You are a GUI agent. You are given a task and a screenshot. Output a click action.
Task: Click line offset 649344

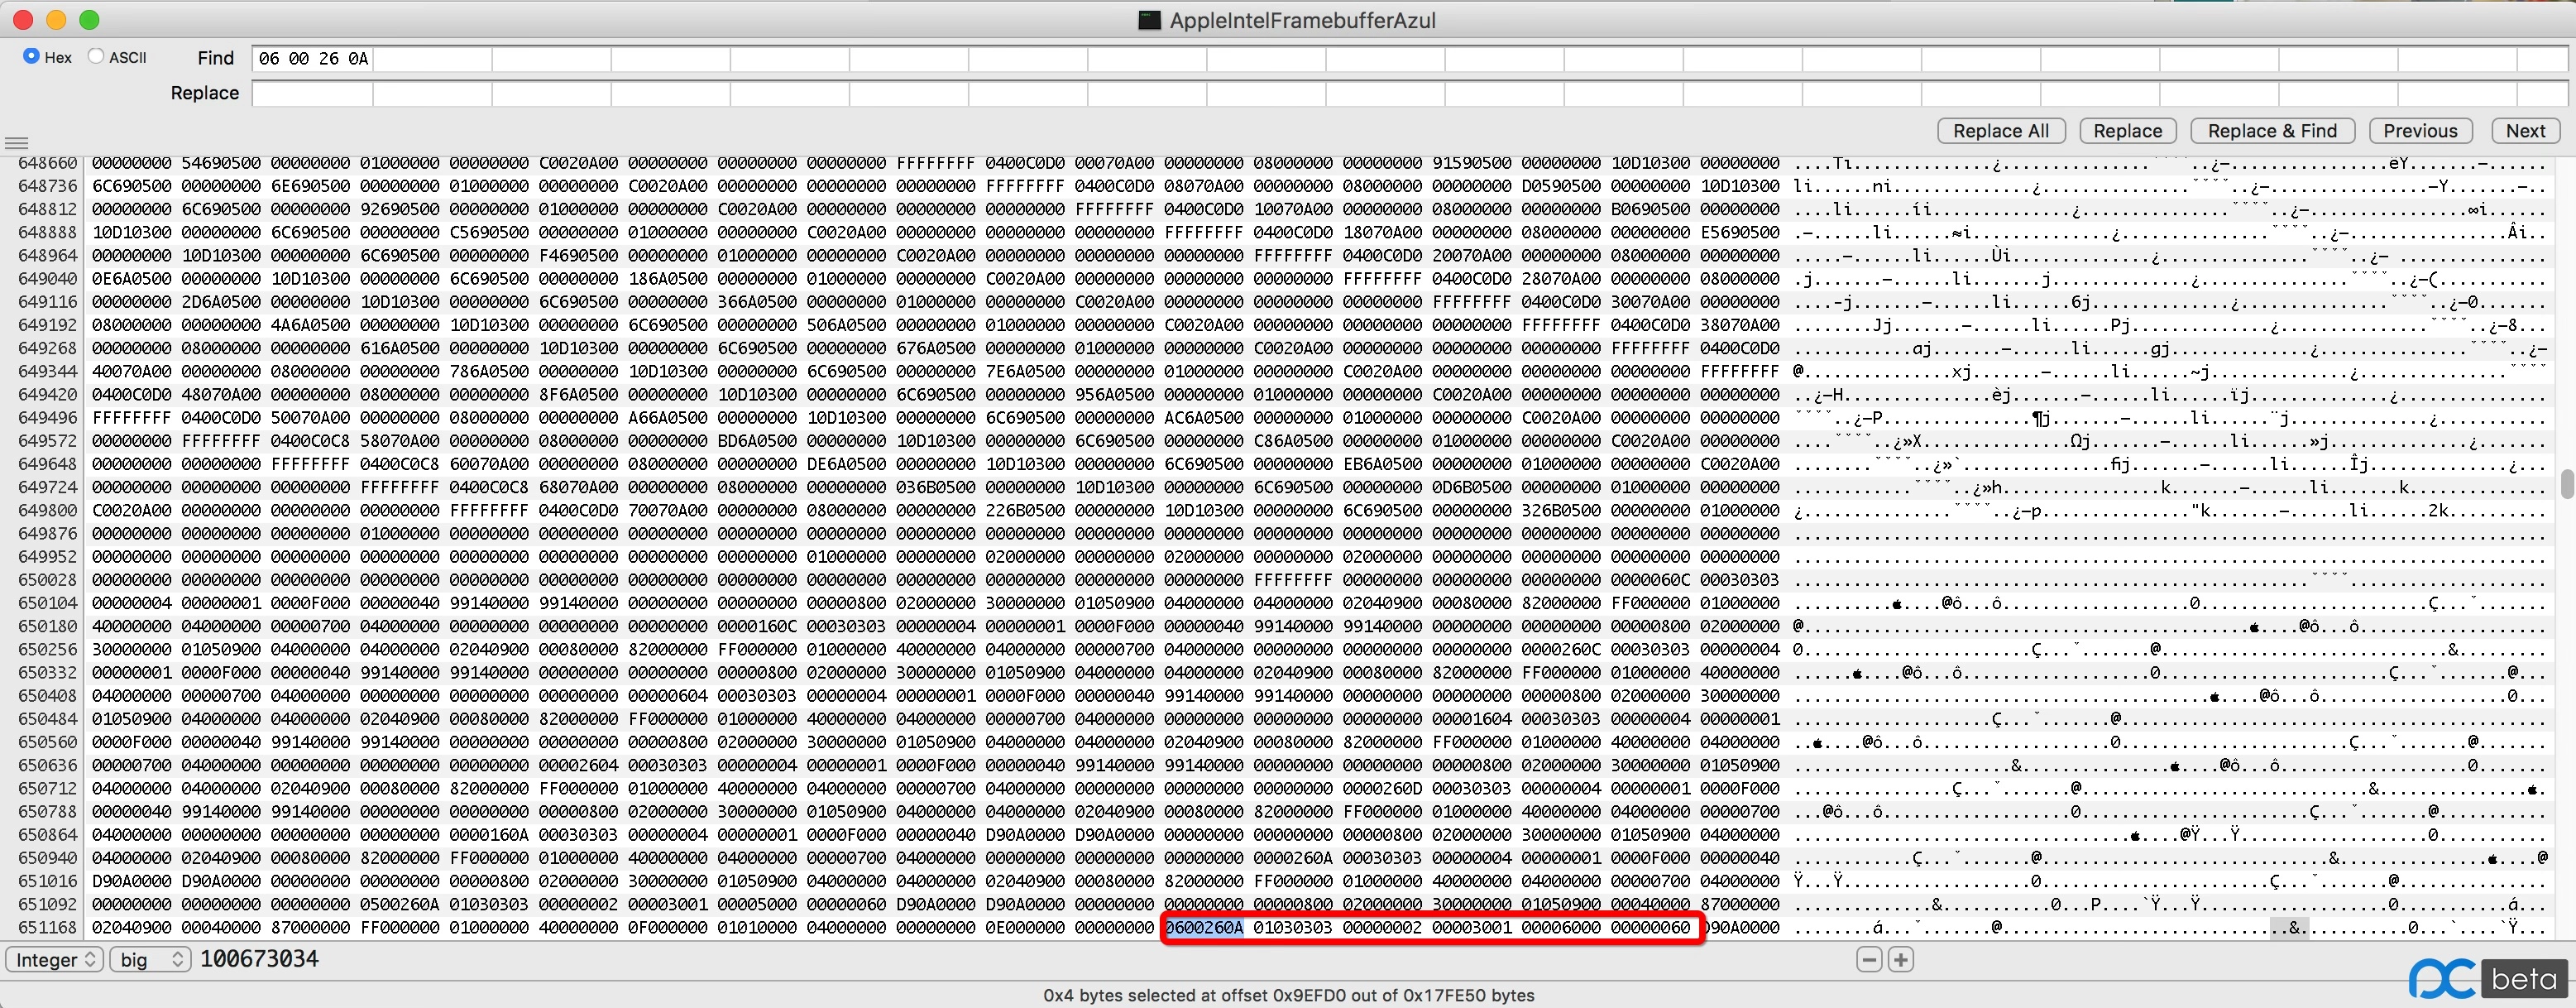[x=47, y=371]
